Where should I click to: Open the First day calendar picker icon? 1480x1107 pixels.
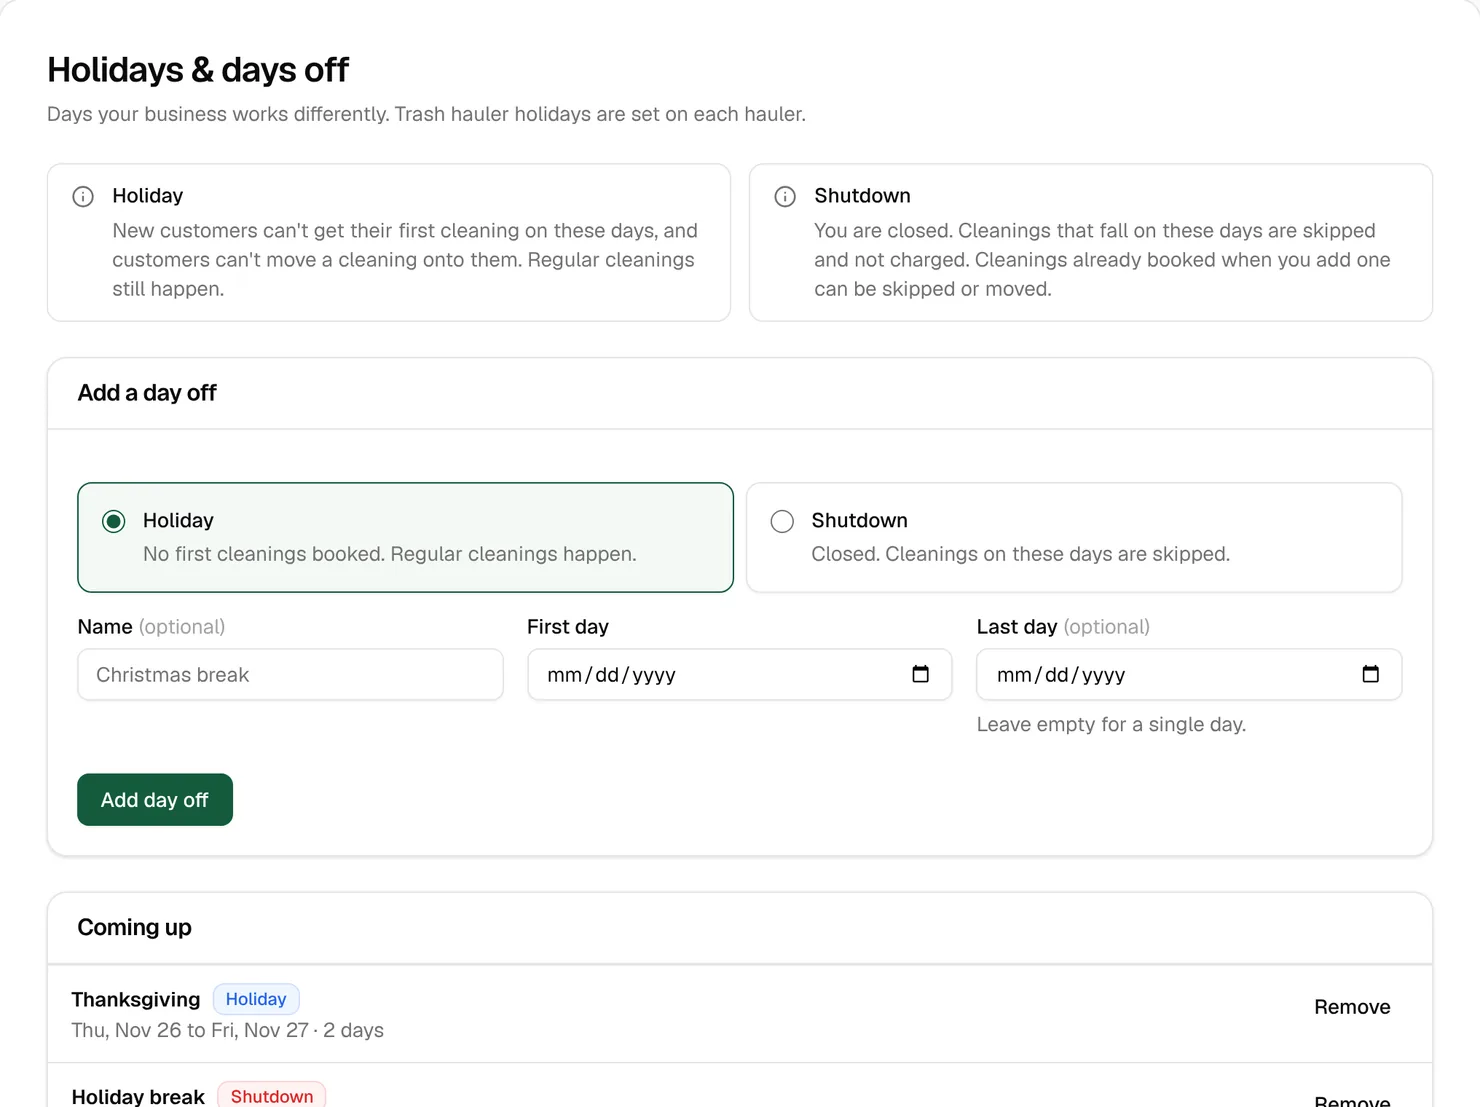(x=920, y=674)
